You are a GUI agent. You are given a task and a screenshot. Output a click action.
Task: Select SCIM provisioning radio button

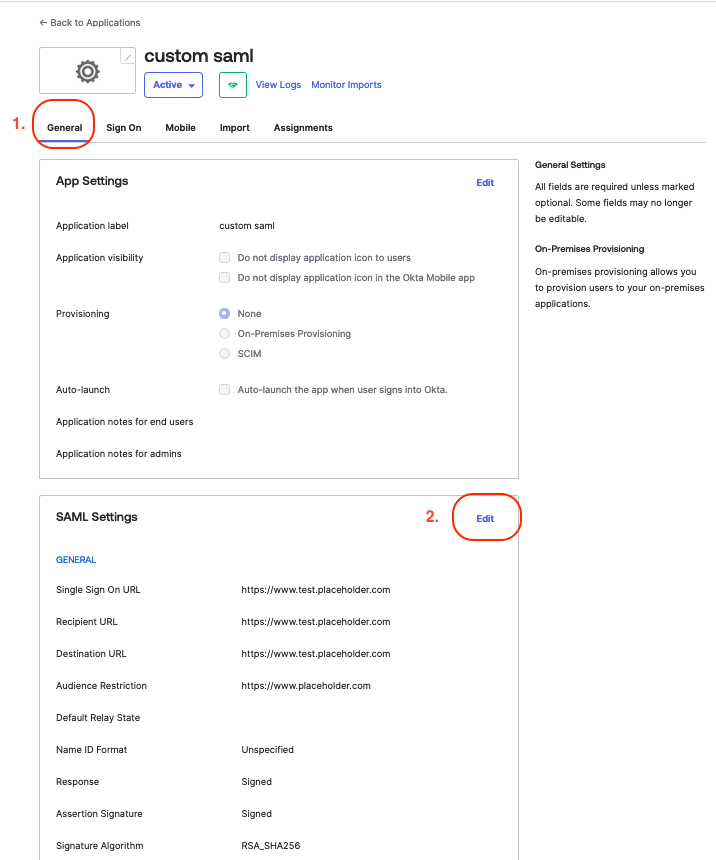tap(224, 354)
